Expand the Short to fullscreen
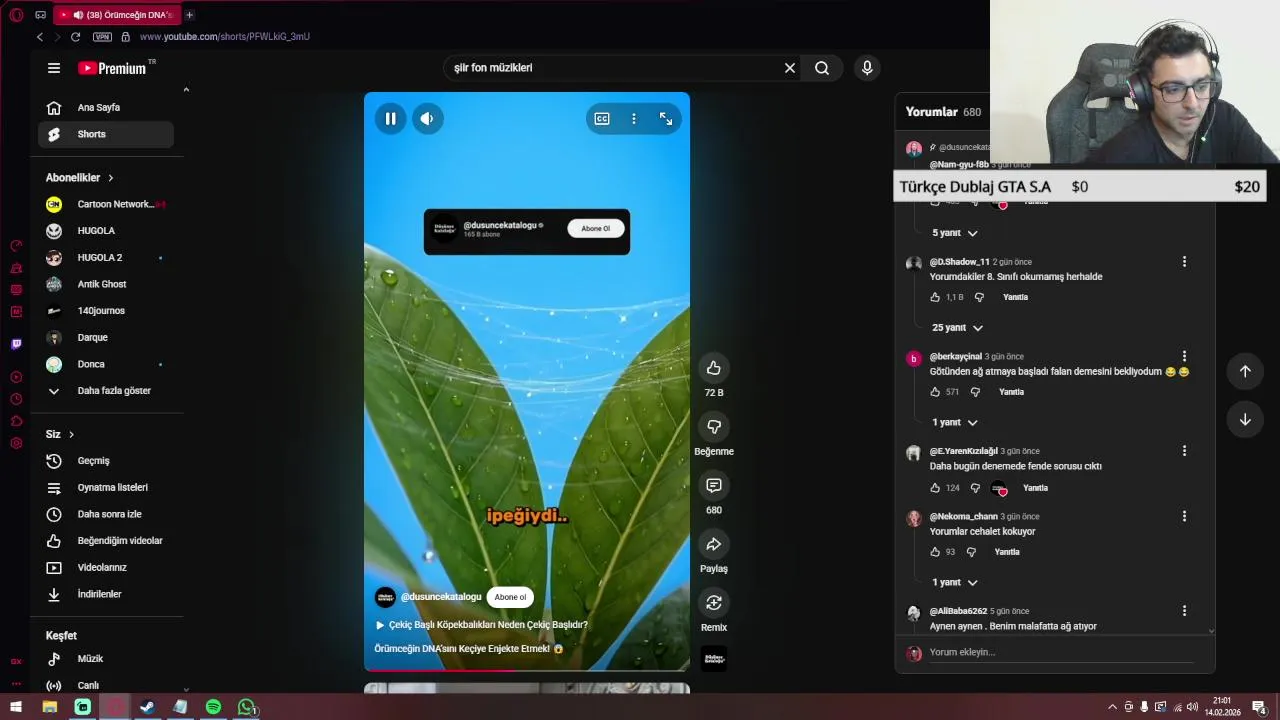The width and height of the screenshot is (1280, 720). pyautogui.click(x=666, y=119)
